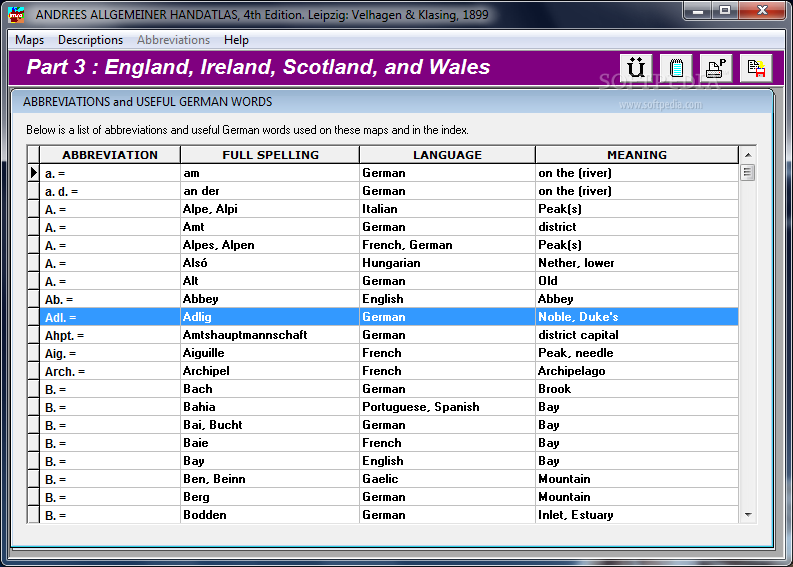The image size is (793, 567).
Task: Open the notepad icon in toolbar
Action: 676,68
